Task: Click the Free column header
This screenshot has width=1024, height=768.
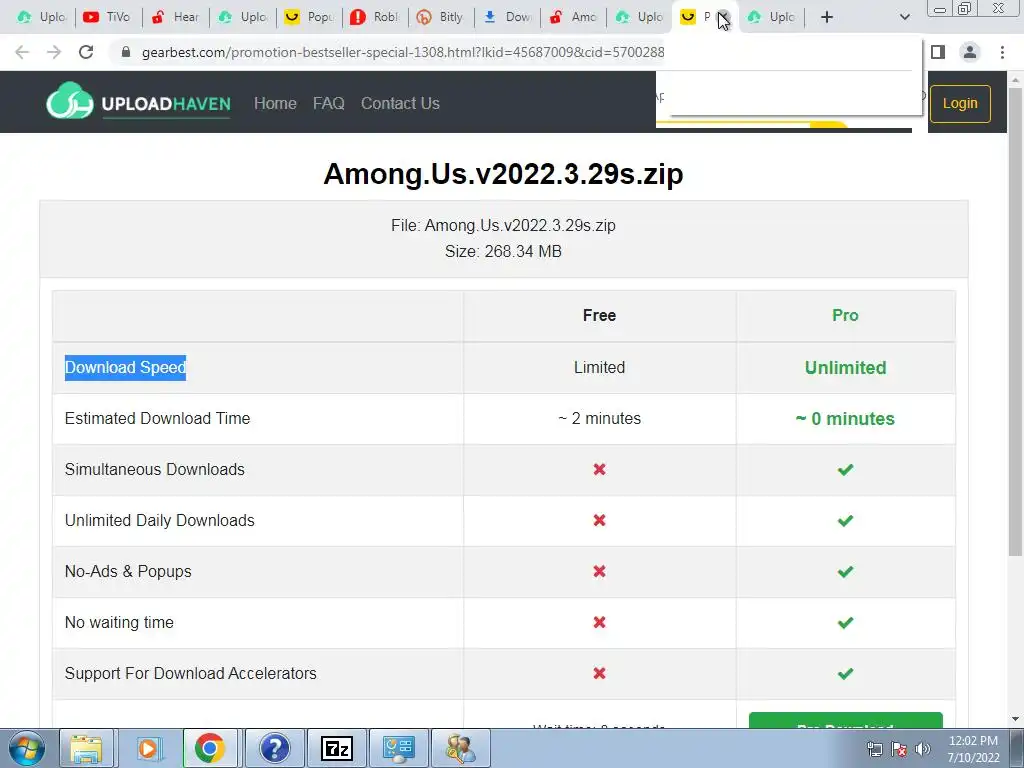Action: point(600,315)
